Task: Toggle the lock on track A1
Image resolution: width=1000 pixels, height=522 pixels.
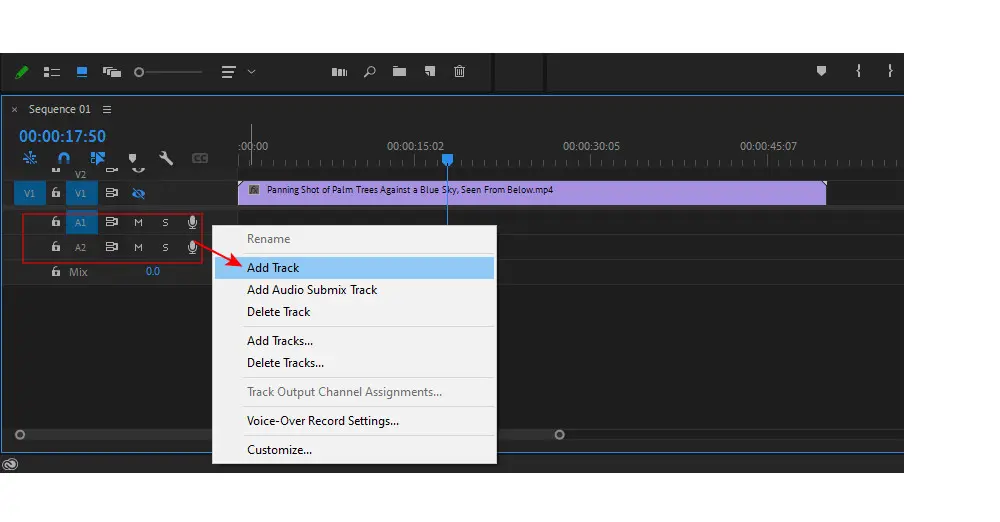Action: click(56, 222)
